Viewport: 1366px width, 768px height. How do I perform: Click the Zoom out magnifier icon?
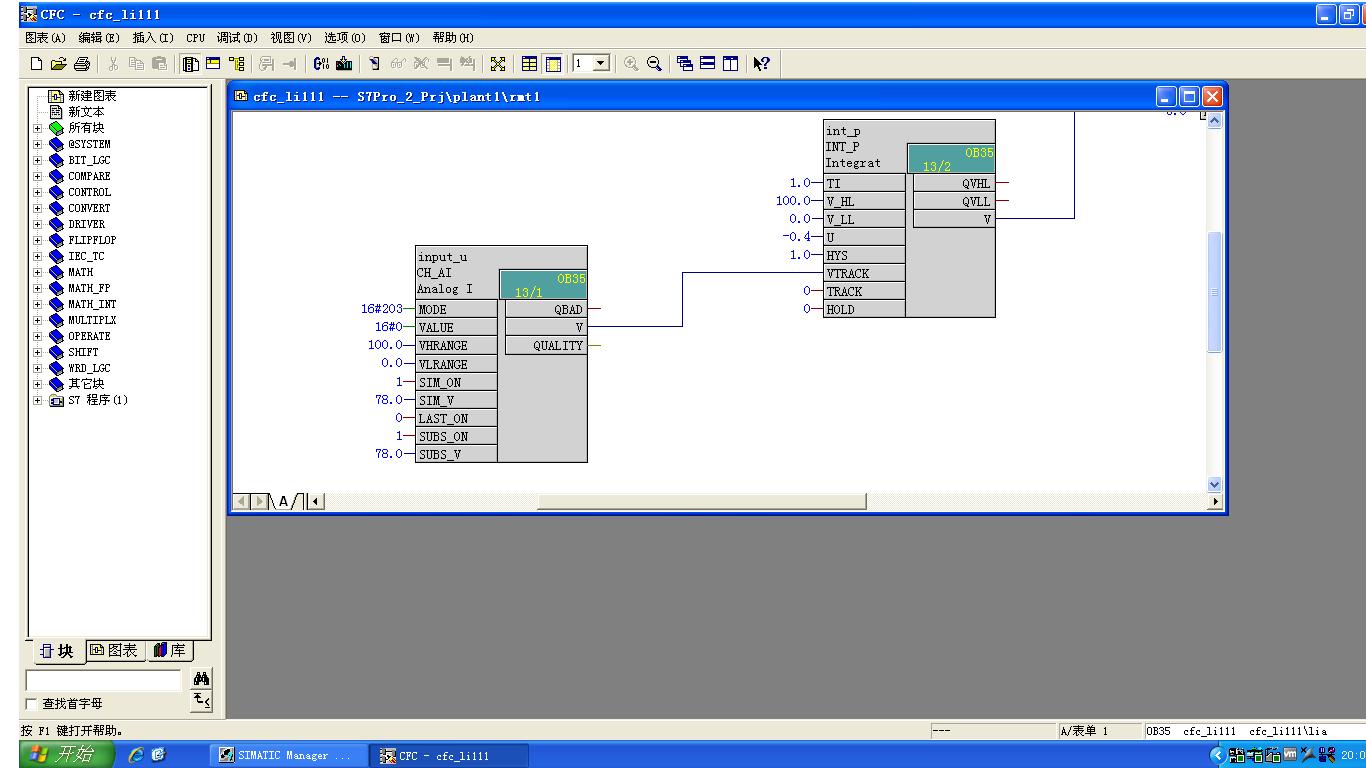click(x=654, y=64)
